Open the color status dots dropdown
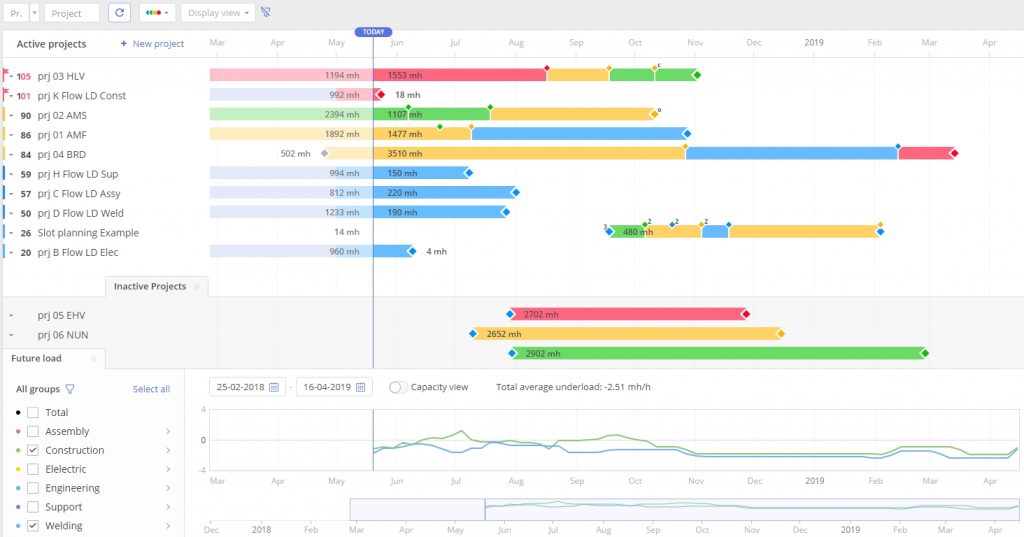Screen dimensions: 1024x537 tap(156, 13)
